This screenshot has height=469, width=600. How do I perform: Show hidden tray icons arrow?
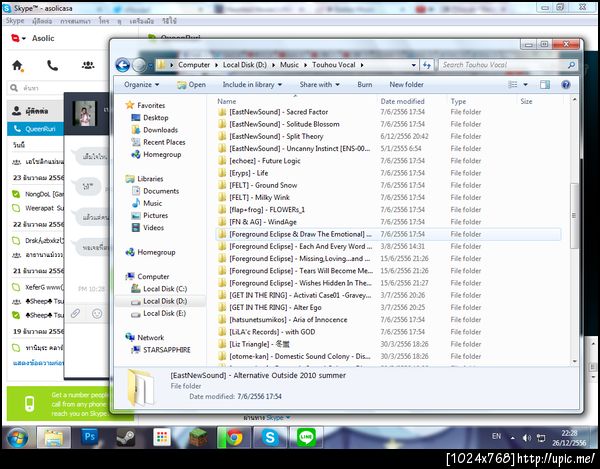tap(512, 438)
